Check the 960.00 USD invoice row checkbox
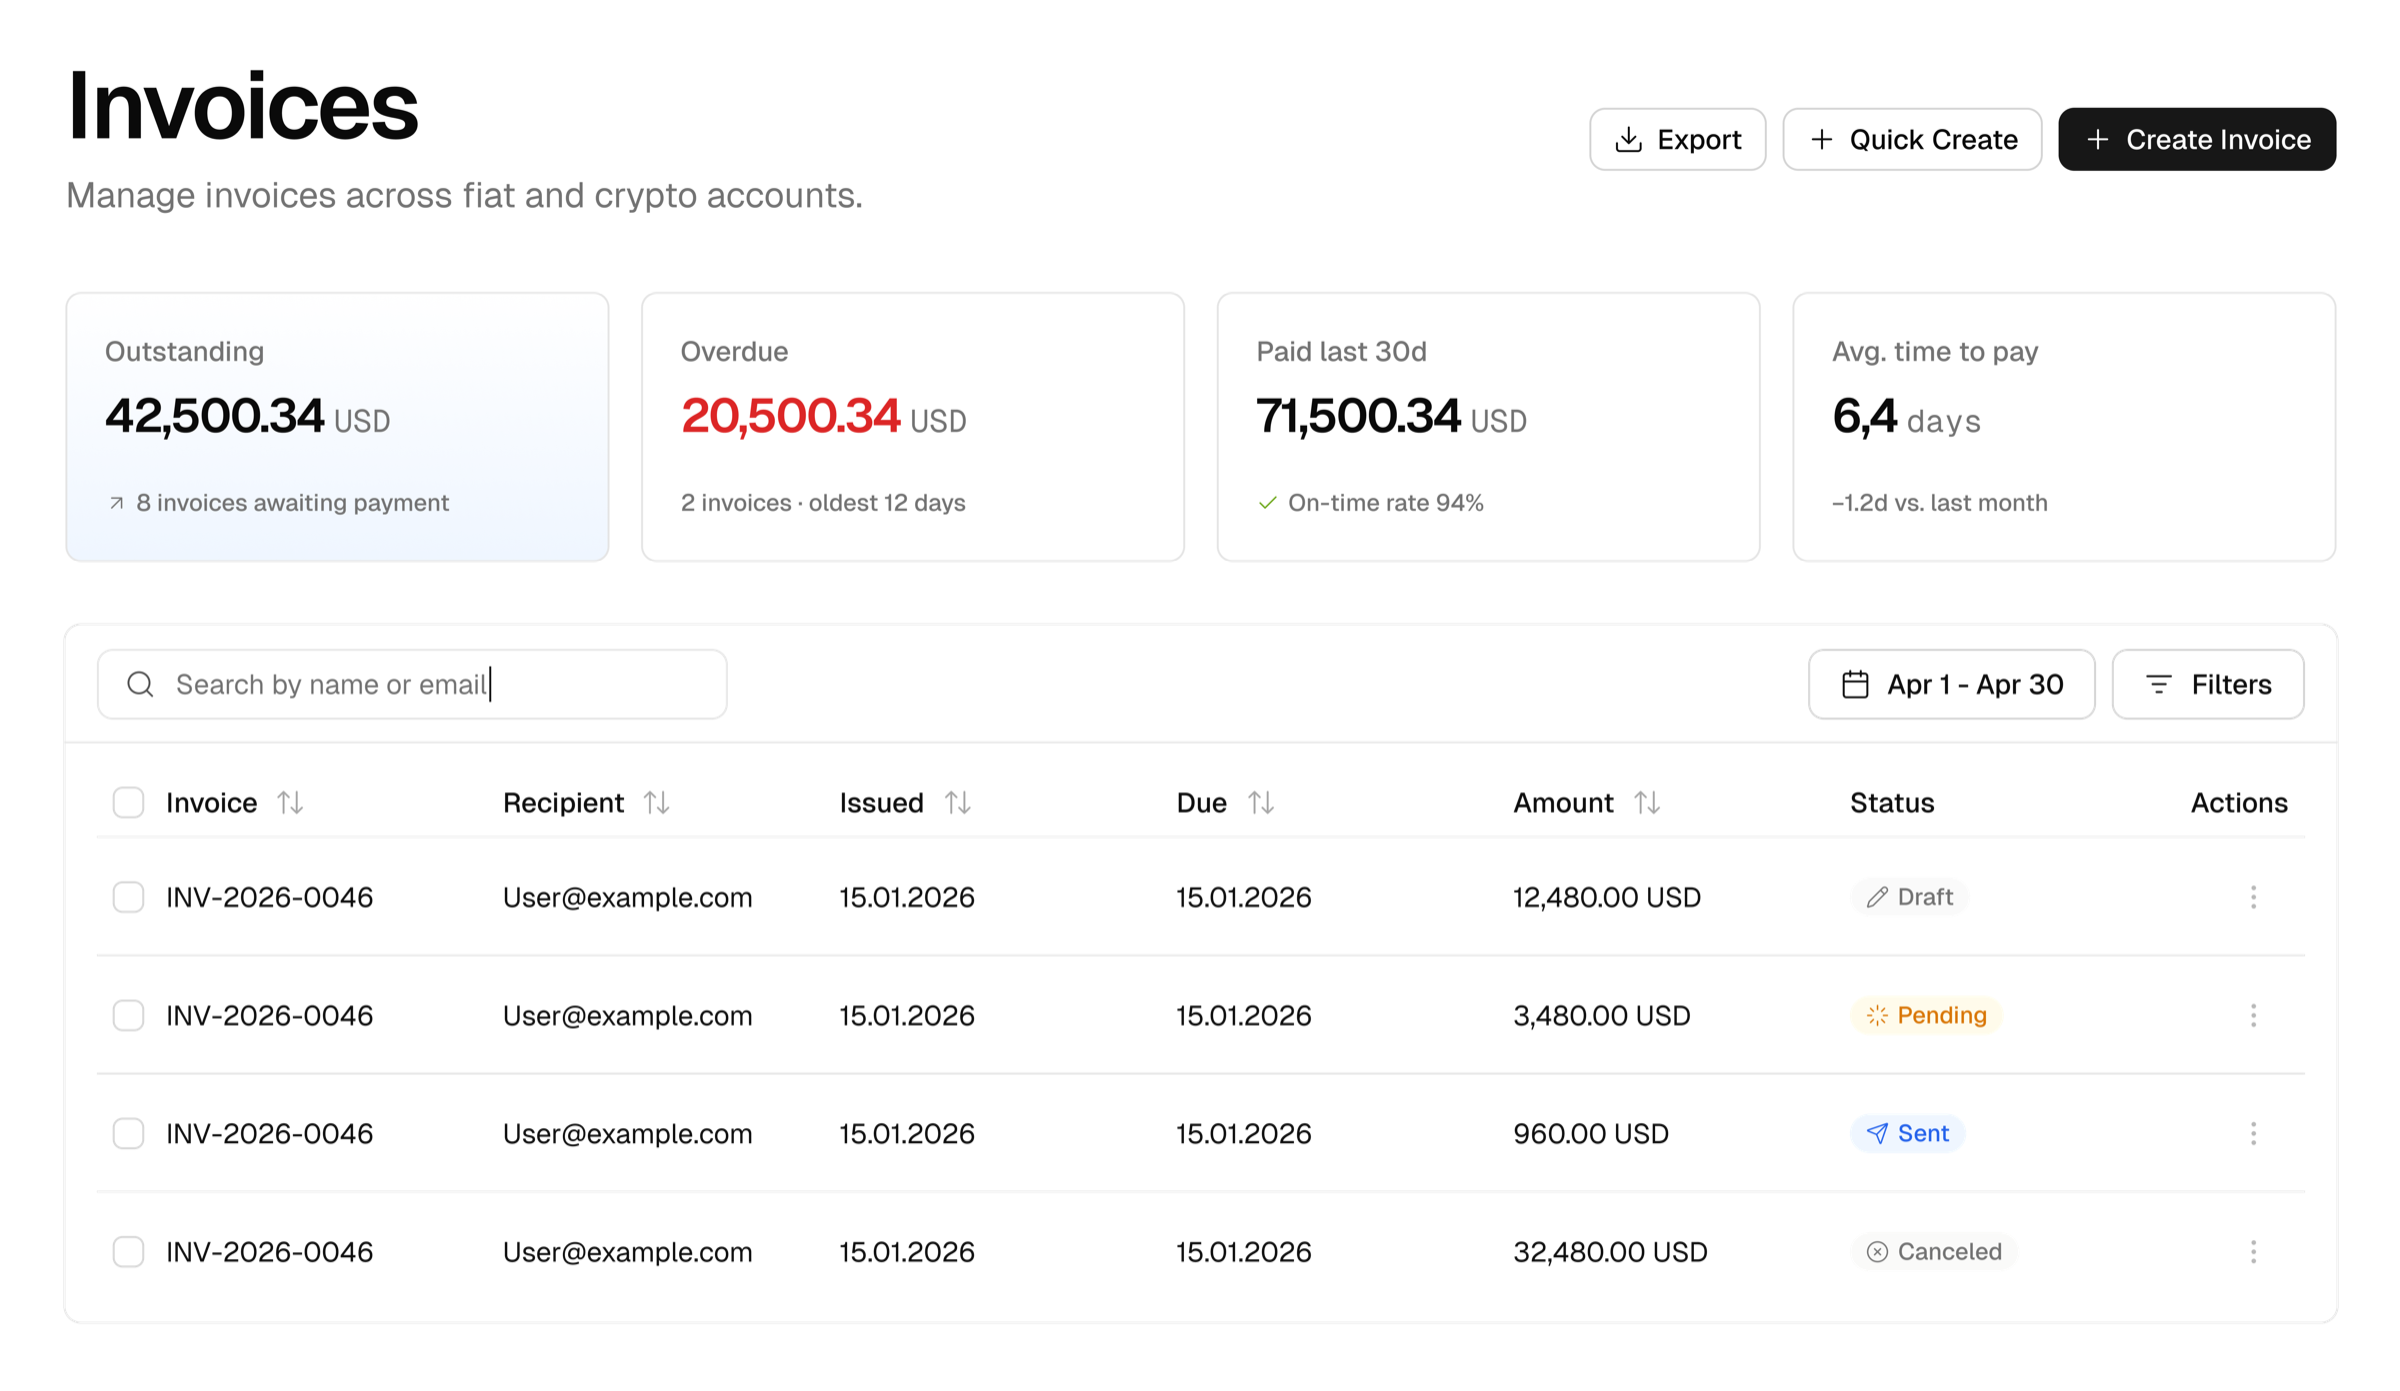 click(x=128, y=1133)
